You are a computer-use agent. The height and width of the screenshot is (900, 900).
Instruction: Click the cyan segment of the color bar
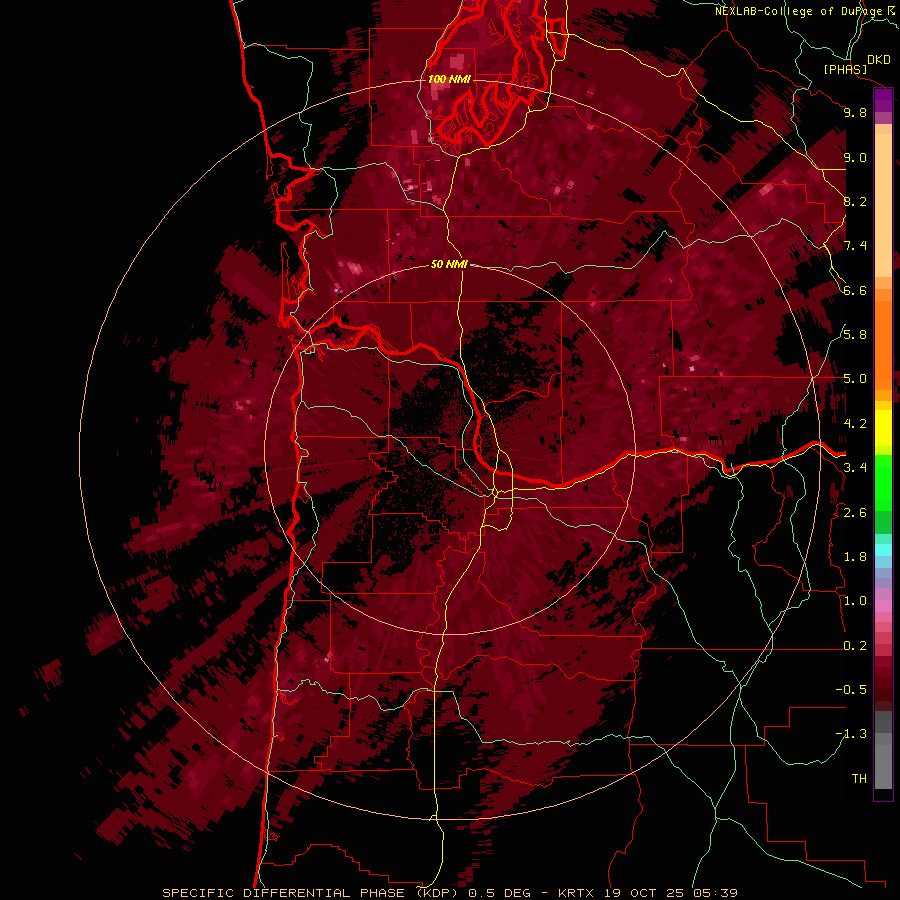(x=883, y=550)
